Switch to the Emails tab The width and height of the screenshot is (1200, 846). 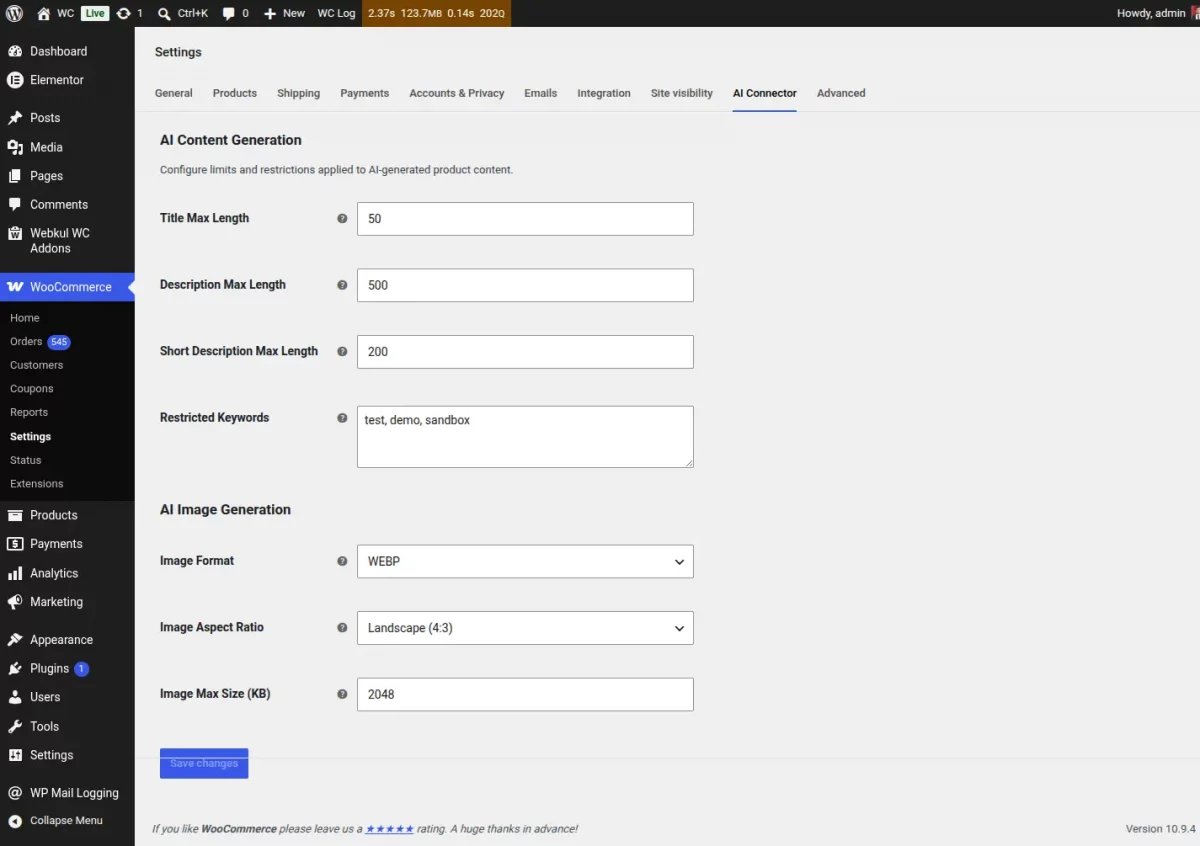coord(541,93)
